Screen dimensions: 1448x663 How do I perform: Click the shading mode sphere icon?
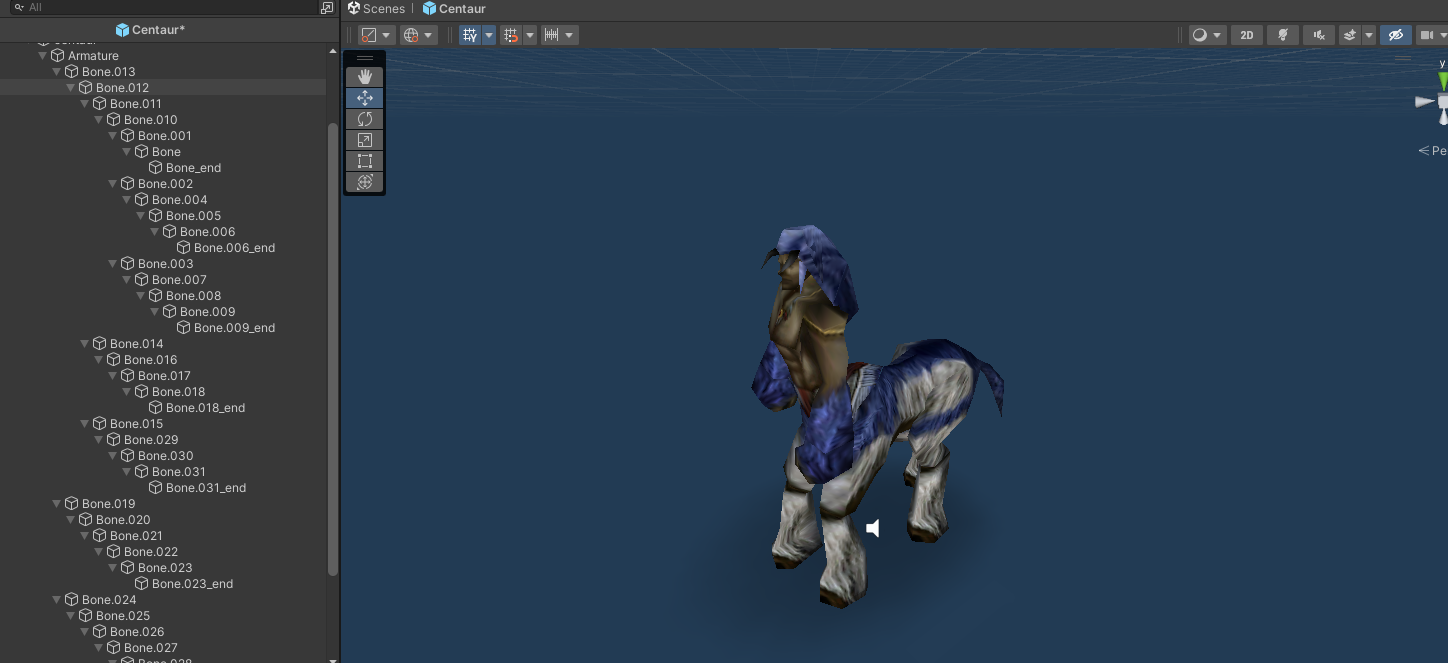(1199, 35)
